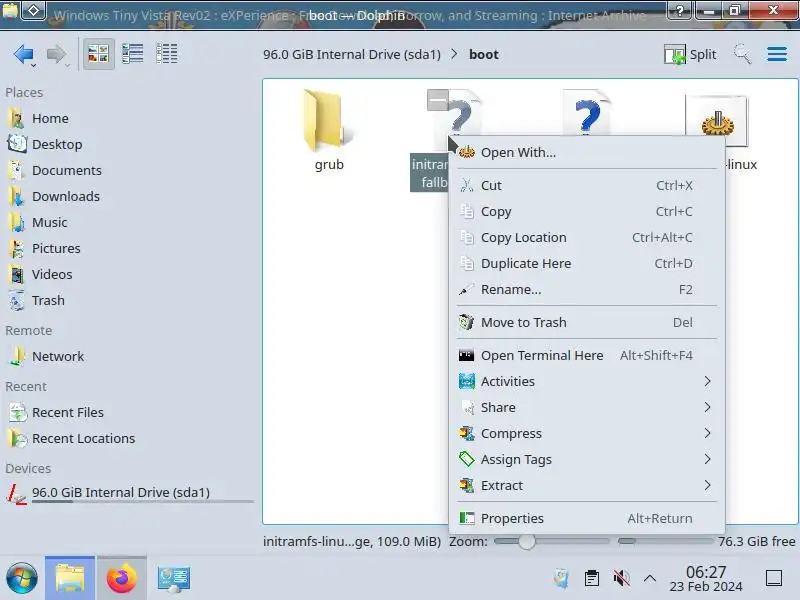Screen dimensions: 800x600
Task: Open the hamburger menu
Action: (x=777, y=54)
